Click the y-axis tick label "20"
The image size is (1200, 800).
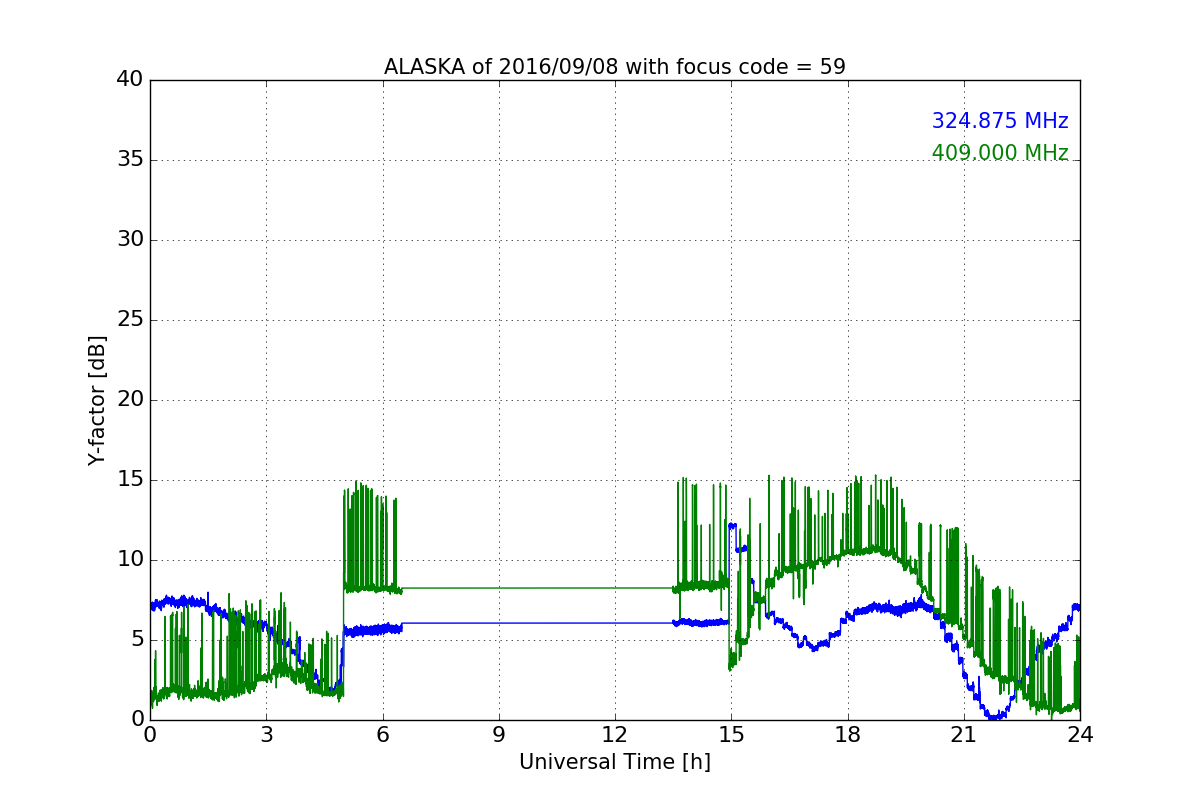[x=130, y=400]
